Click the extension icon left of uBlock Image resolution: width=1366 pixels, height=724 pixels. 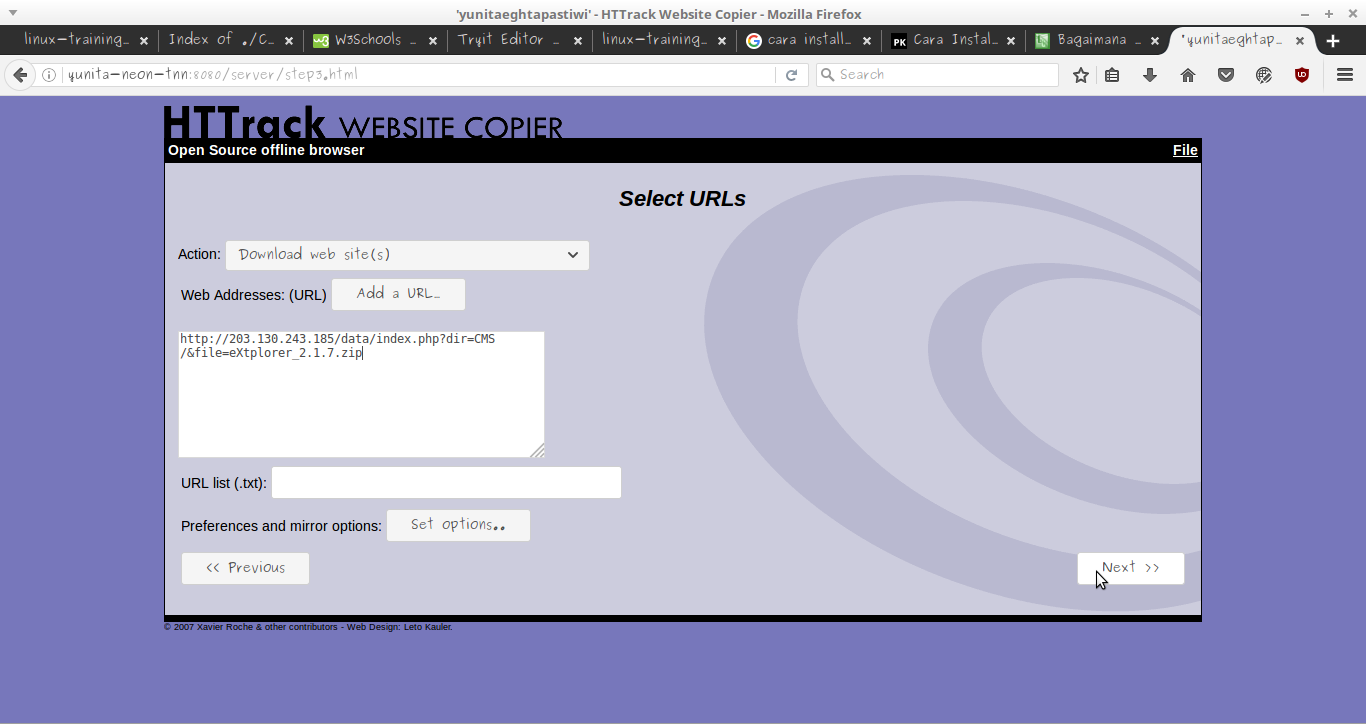(x=1264, y=75)
